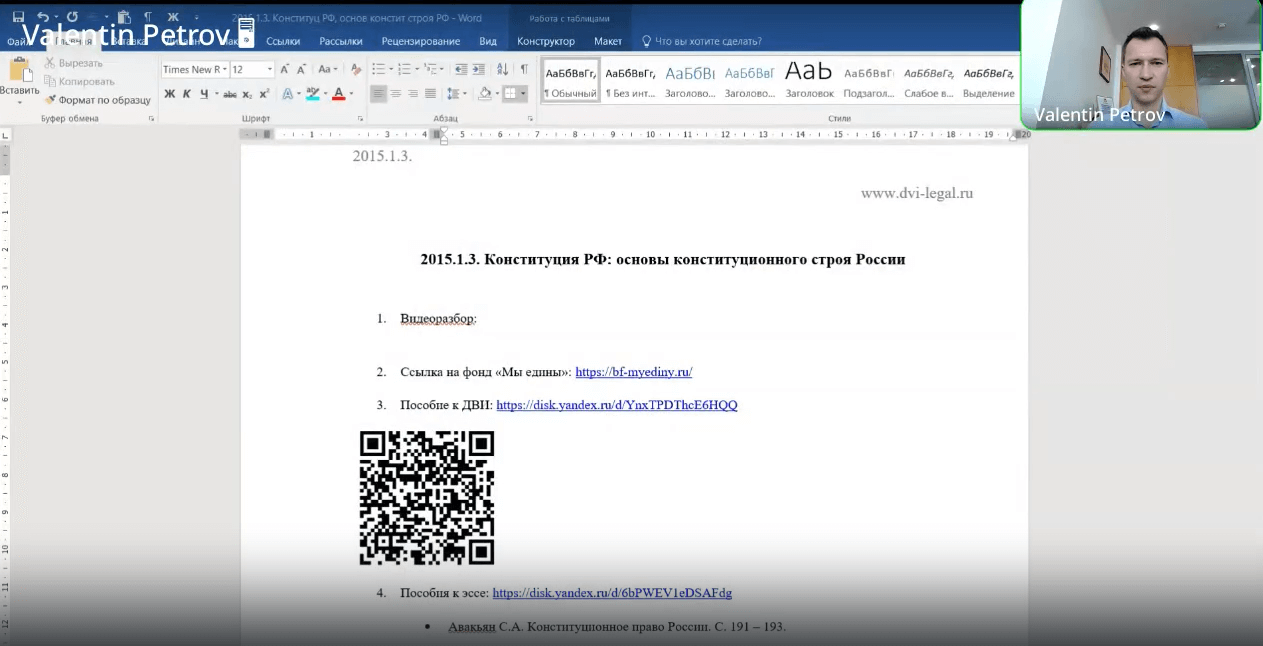Apply table borders with borders icon
Screen dimensions: 1263x646
510,94
